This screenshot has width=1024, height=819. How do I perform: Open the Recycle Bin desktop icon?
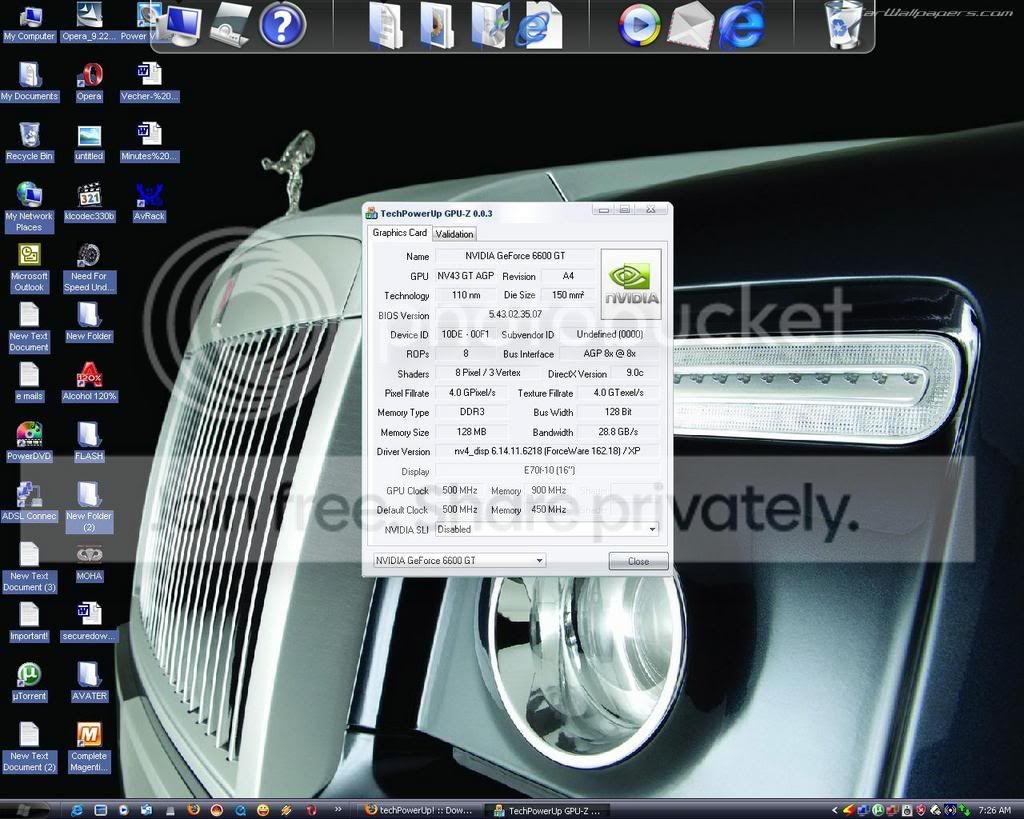[x=29, y=142]
